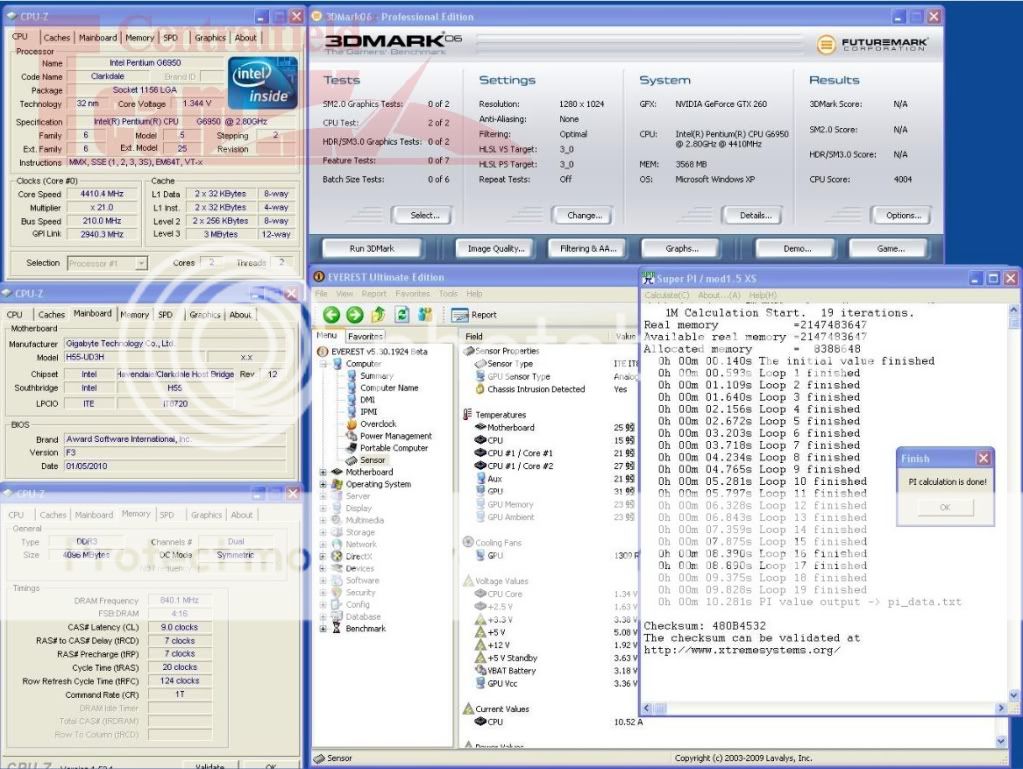
Task: Open the Favorites tab in EVEREST
Action: (365, 337)
